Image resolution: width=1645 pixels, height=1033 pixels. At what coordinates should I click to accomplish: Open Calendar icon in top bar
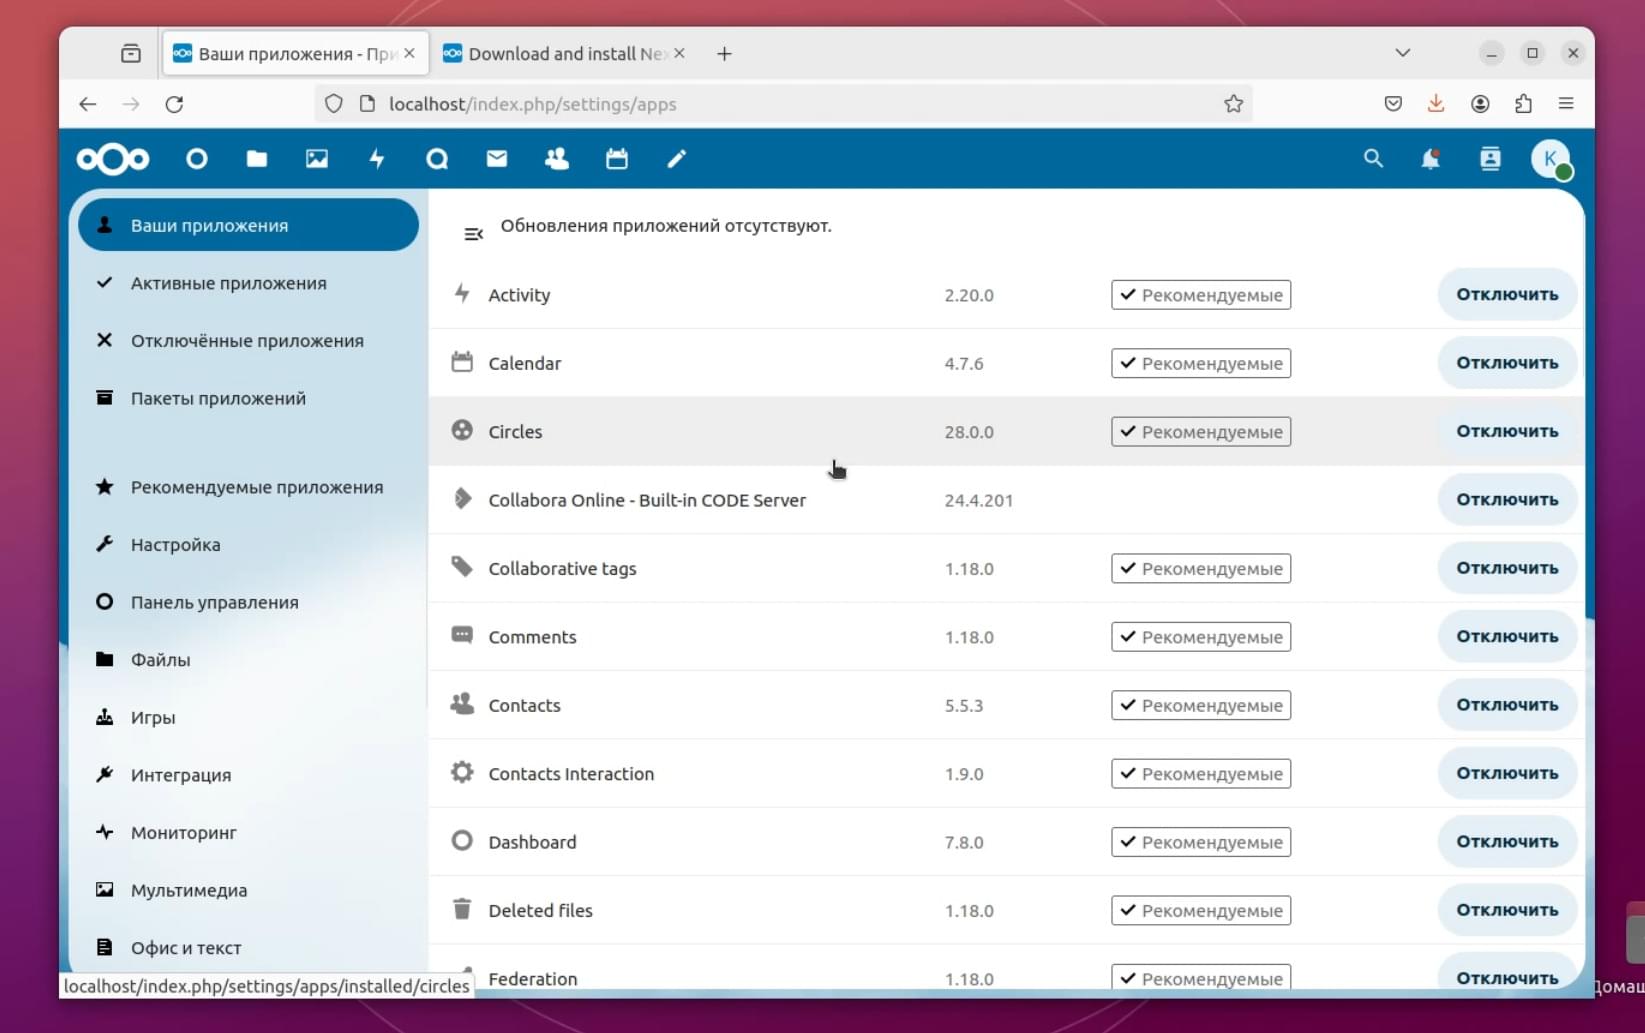[x=617, y=159]
